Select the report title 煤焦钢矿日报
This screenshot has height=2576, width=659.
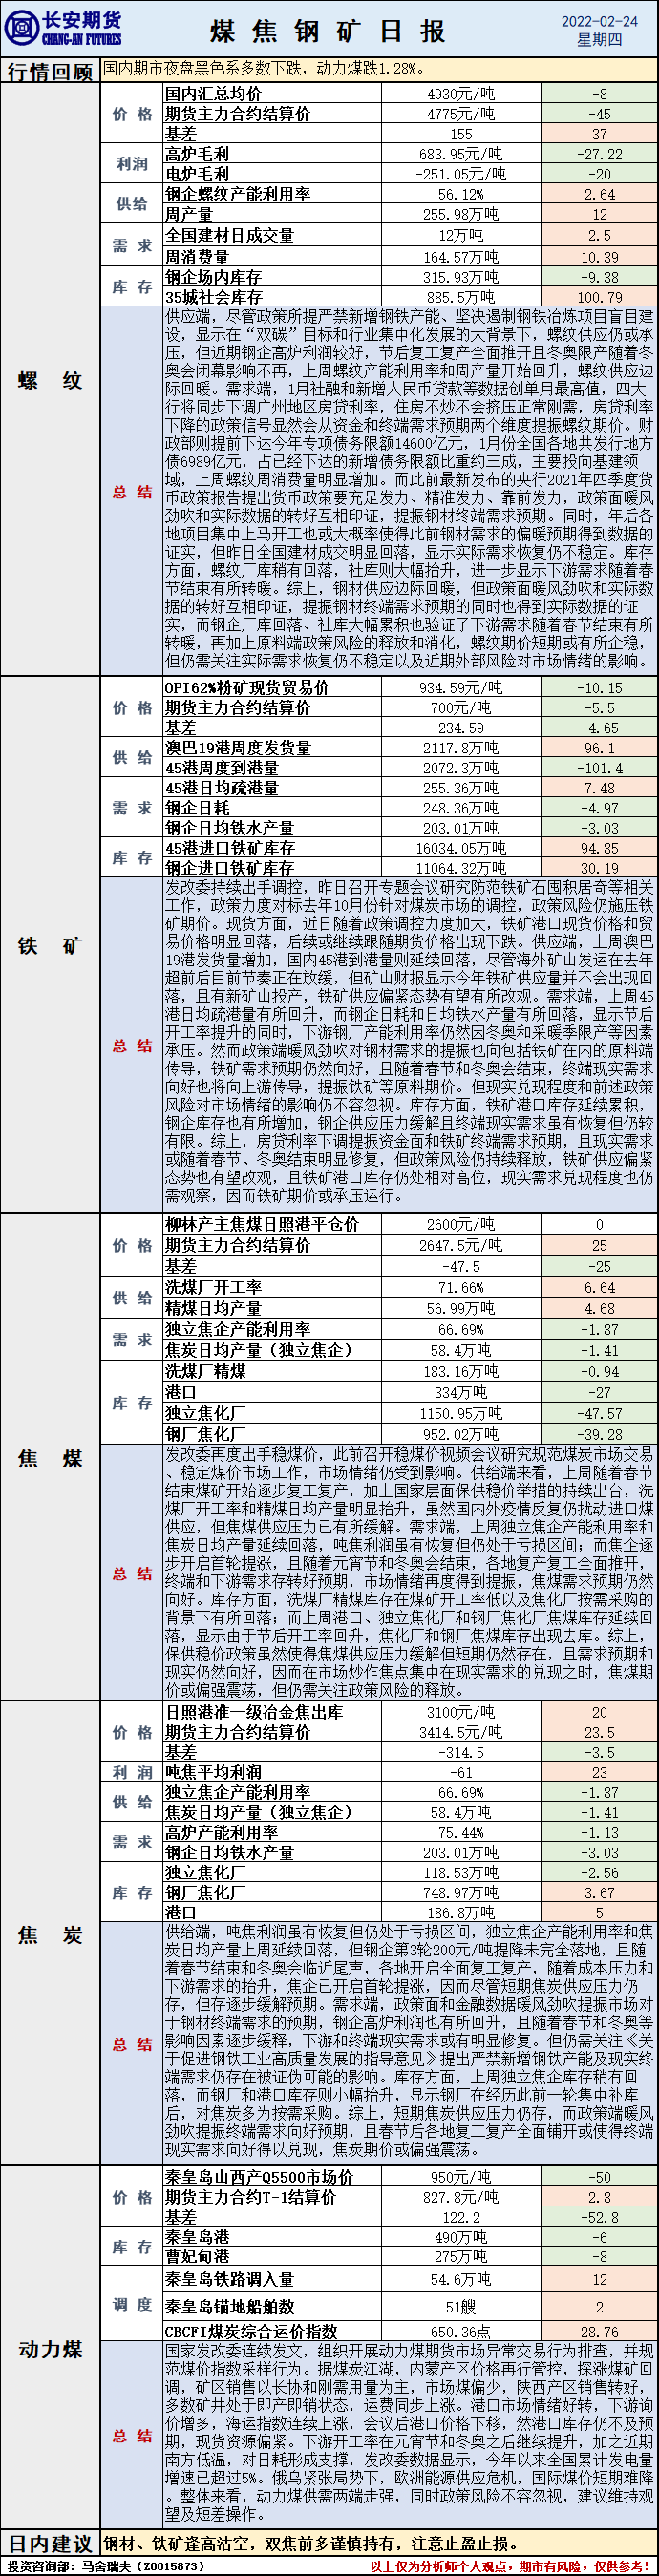click(328, 31)
